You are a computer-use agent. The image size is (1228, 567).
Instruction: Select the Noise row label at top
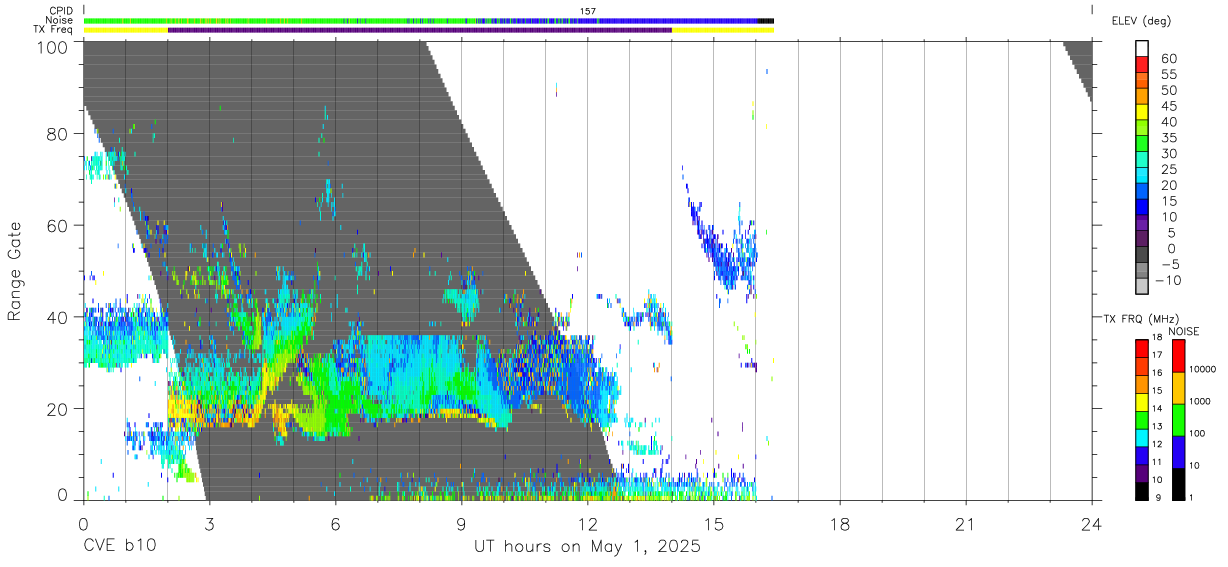click(x=59, y=20)
